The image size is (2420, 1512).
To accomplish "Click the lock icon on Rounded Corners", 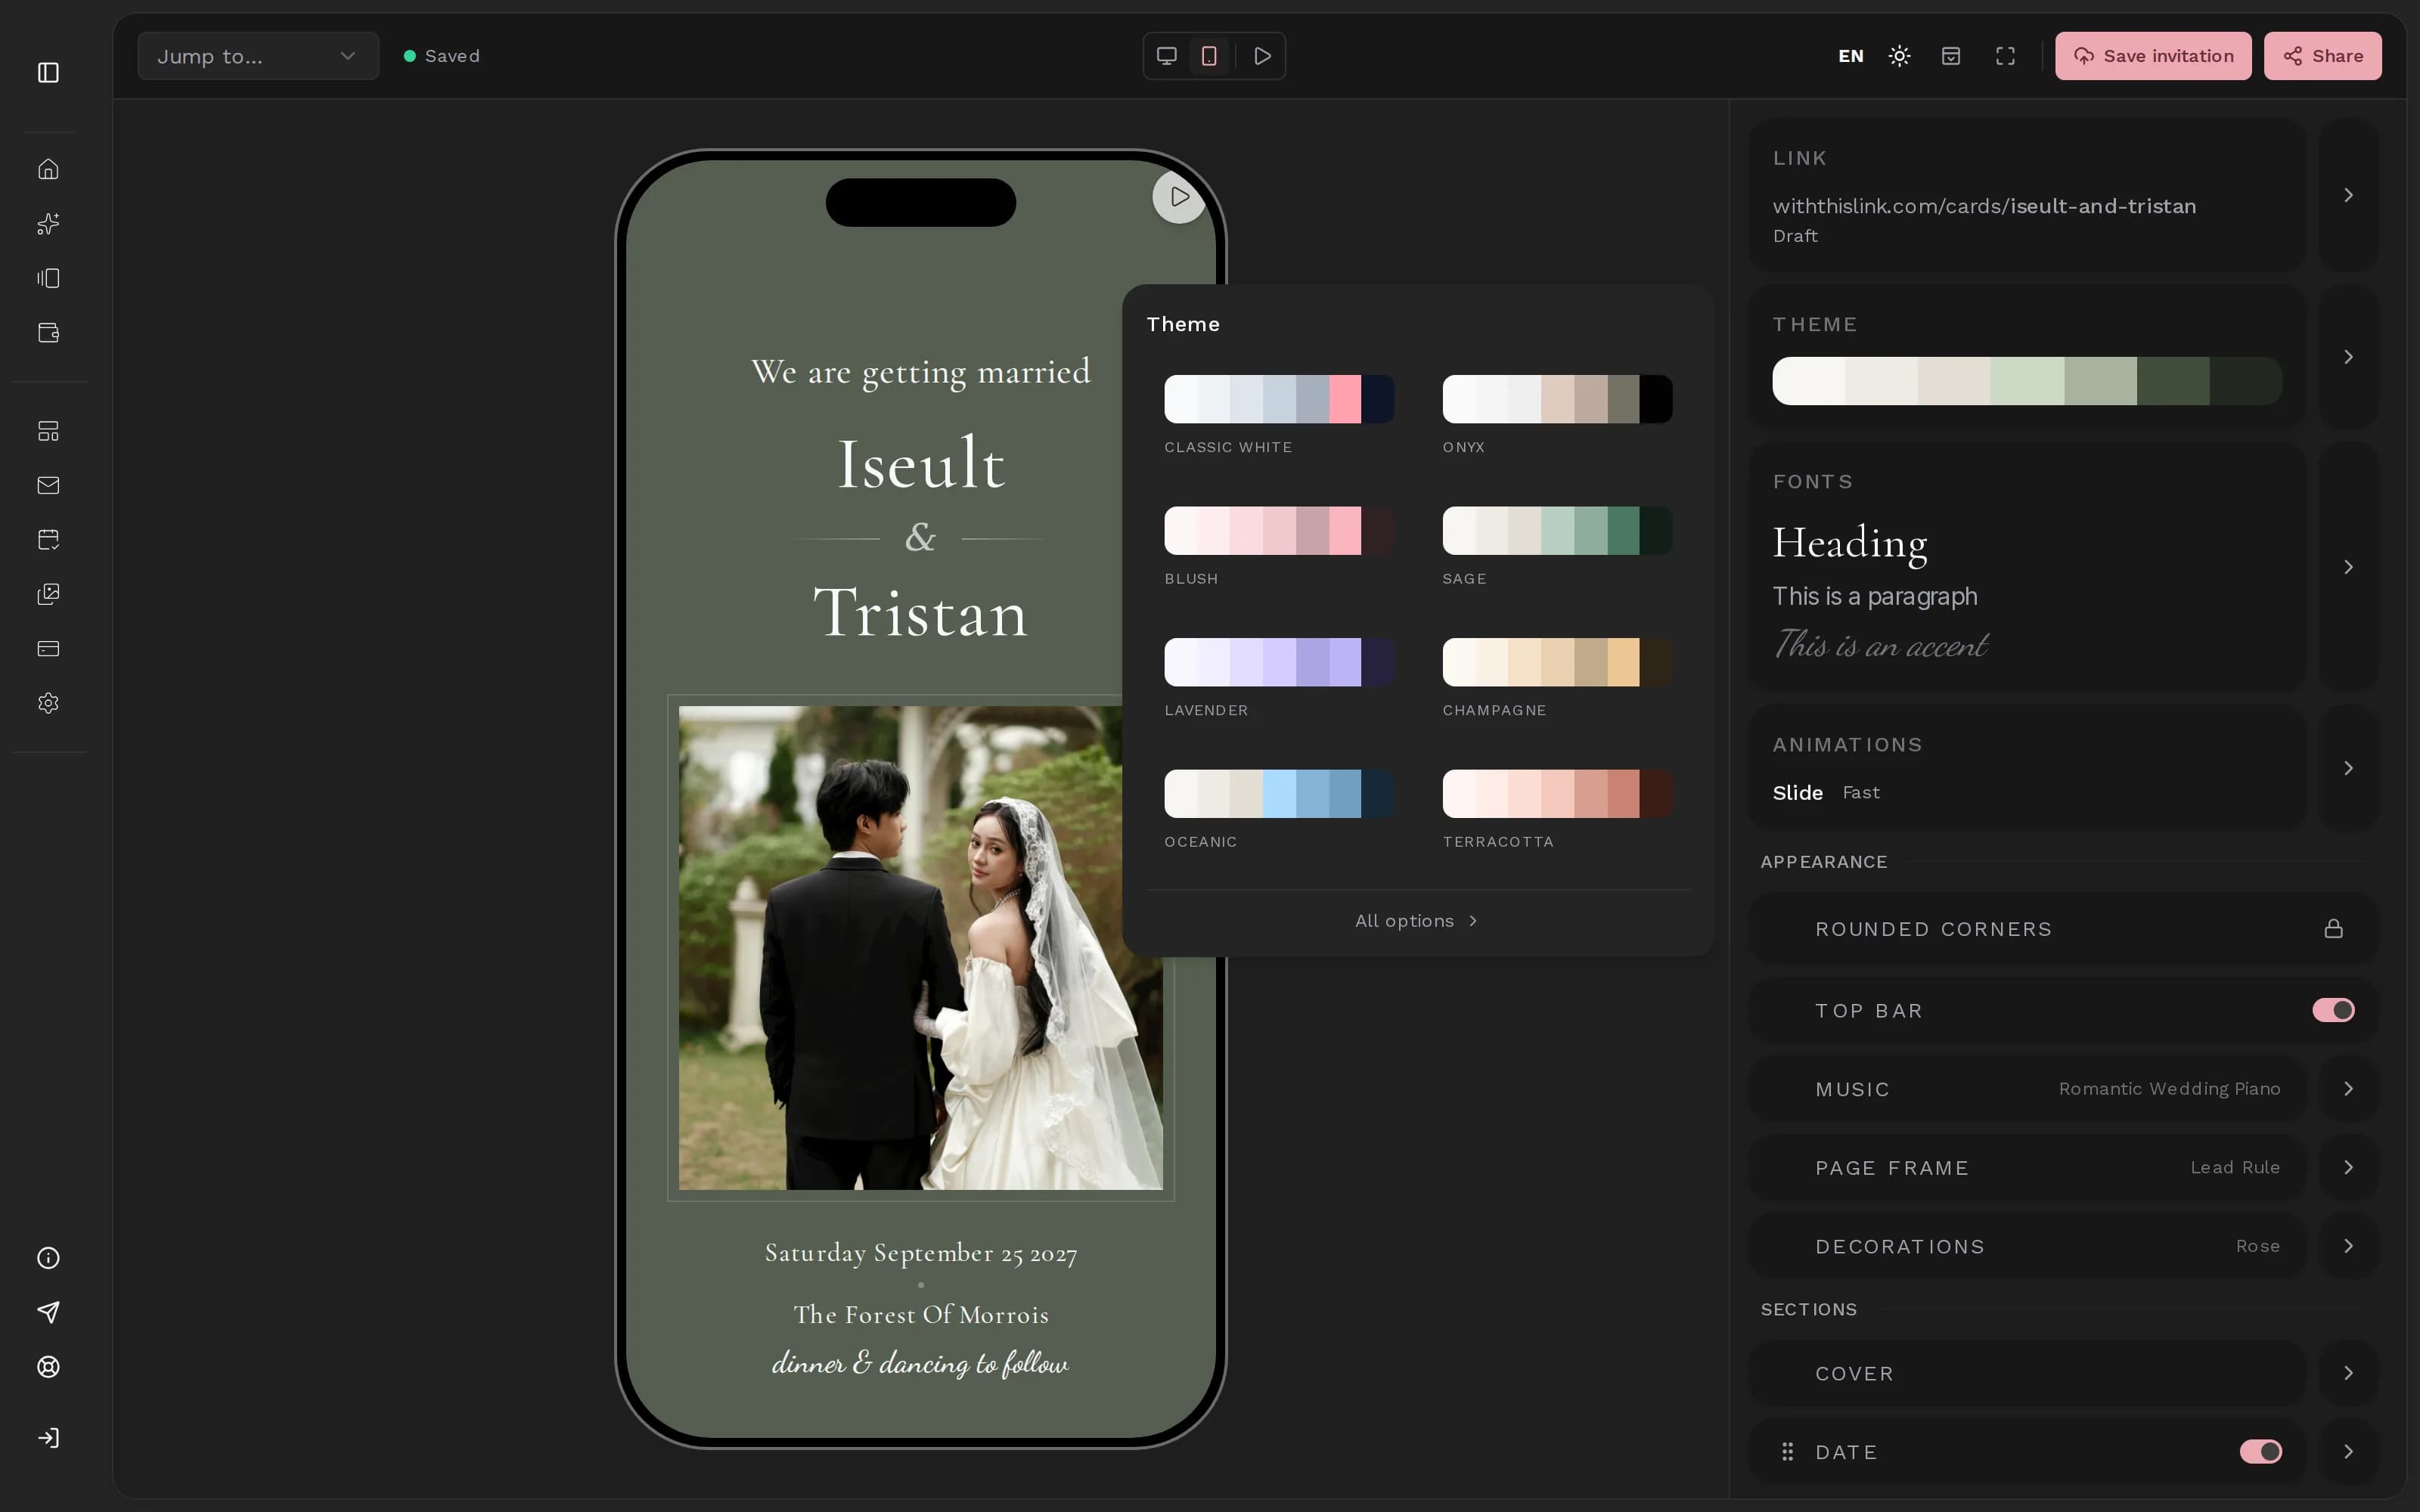I will [x=2333, y=929].
